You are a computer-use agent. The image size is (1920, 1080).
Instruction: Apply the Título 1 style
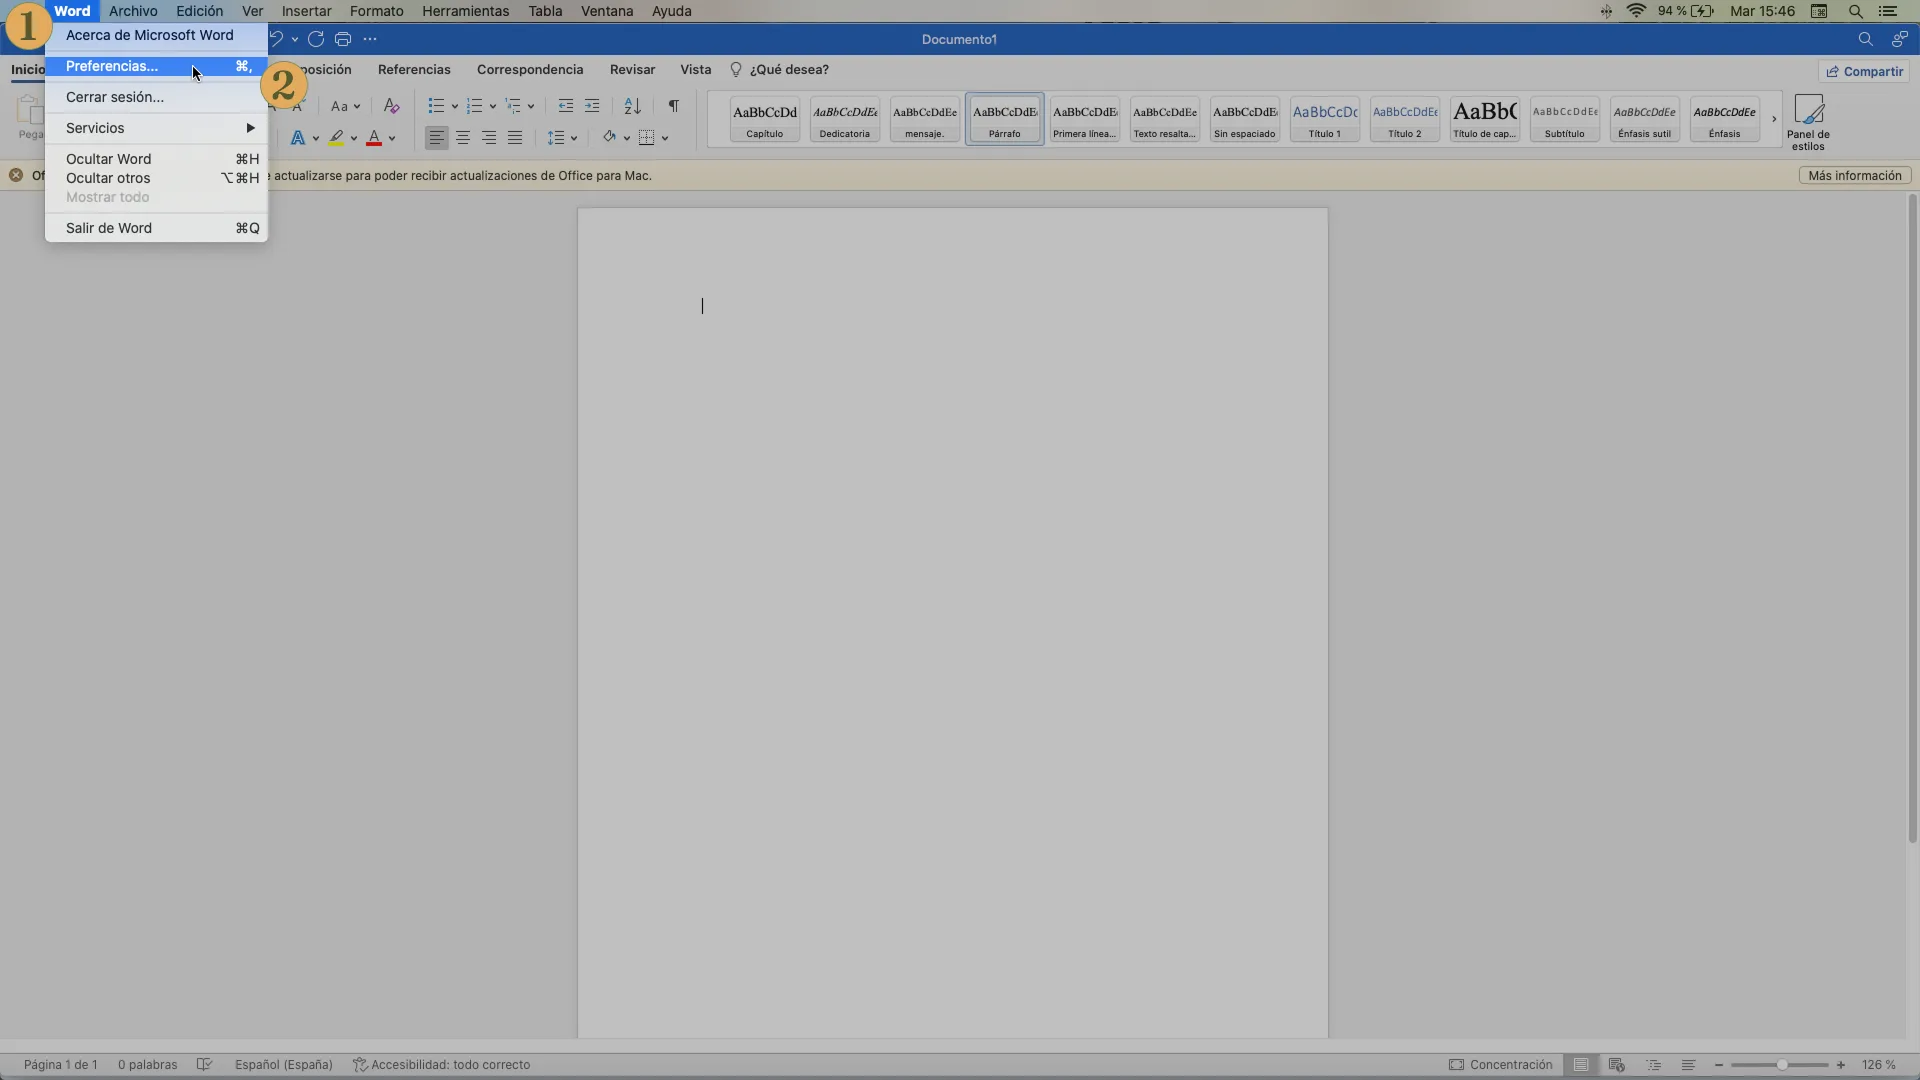click(1325, 119)
